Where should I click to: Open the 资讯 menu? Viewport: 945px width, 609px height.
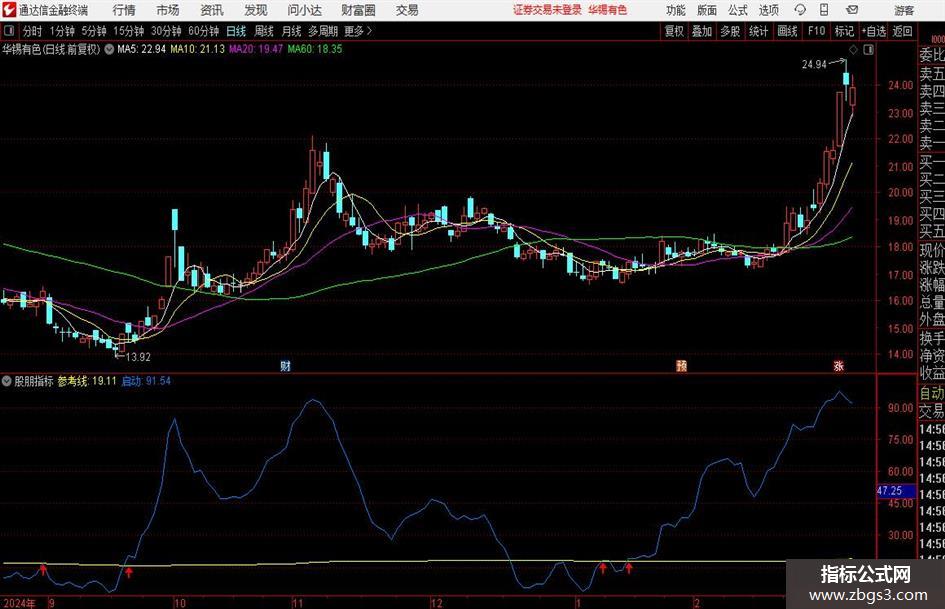[212, 10]
